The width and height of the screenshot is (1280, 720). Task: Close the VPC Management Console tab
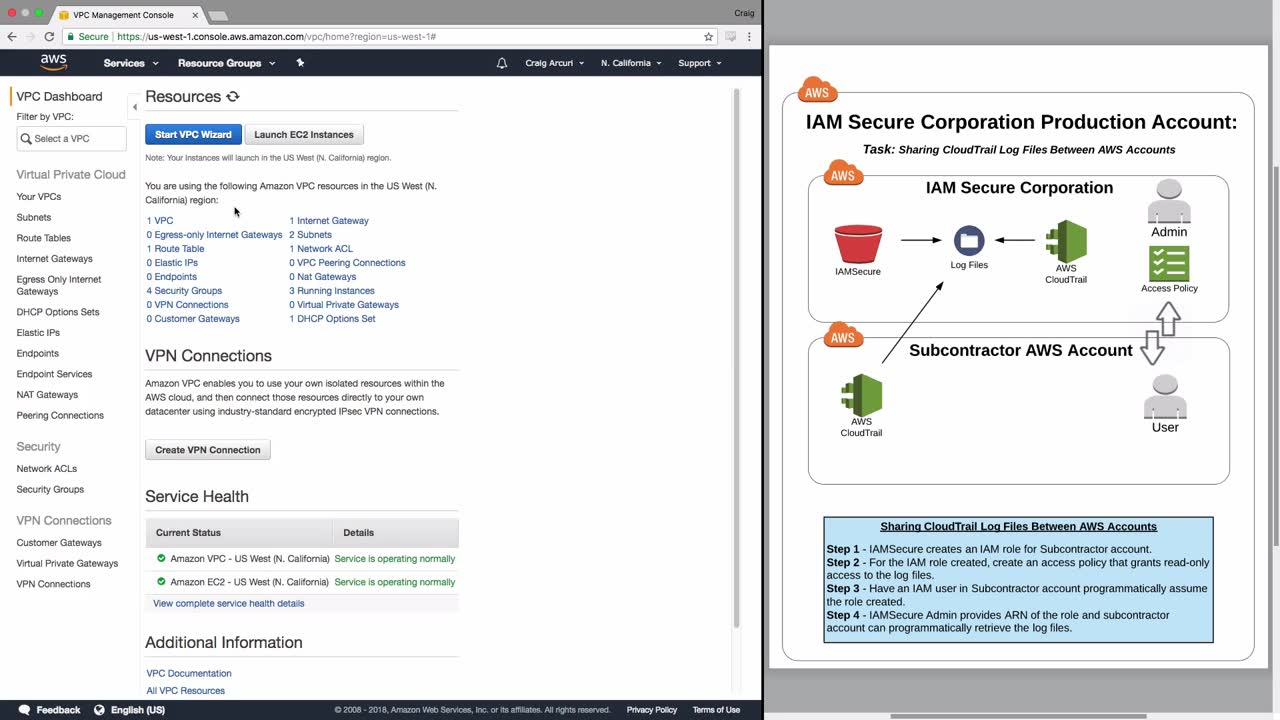pyautogui.click(x=195, y=15)
